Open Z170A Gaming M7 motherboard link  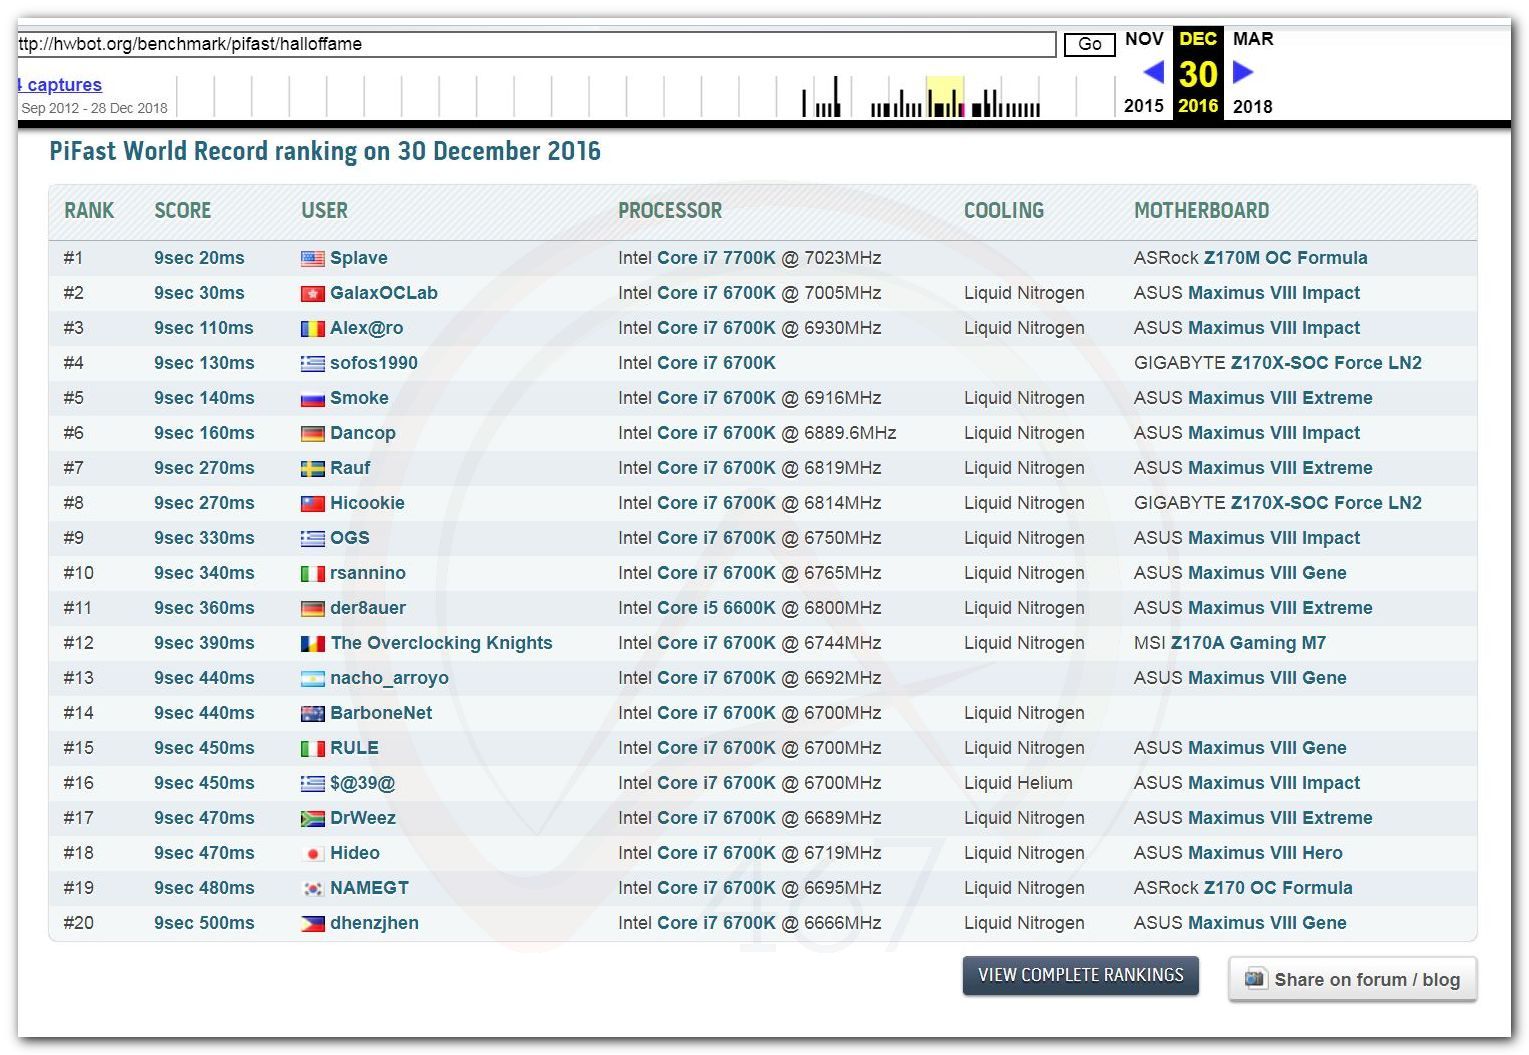(1249, 643)
